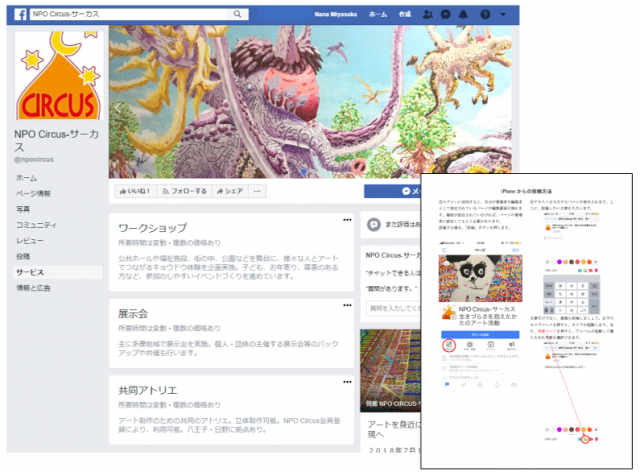Click the circled post pencil icon in iPhone guide
This screenshot has height=472, width=640.
[449, 345]
